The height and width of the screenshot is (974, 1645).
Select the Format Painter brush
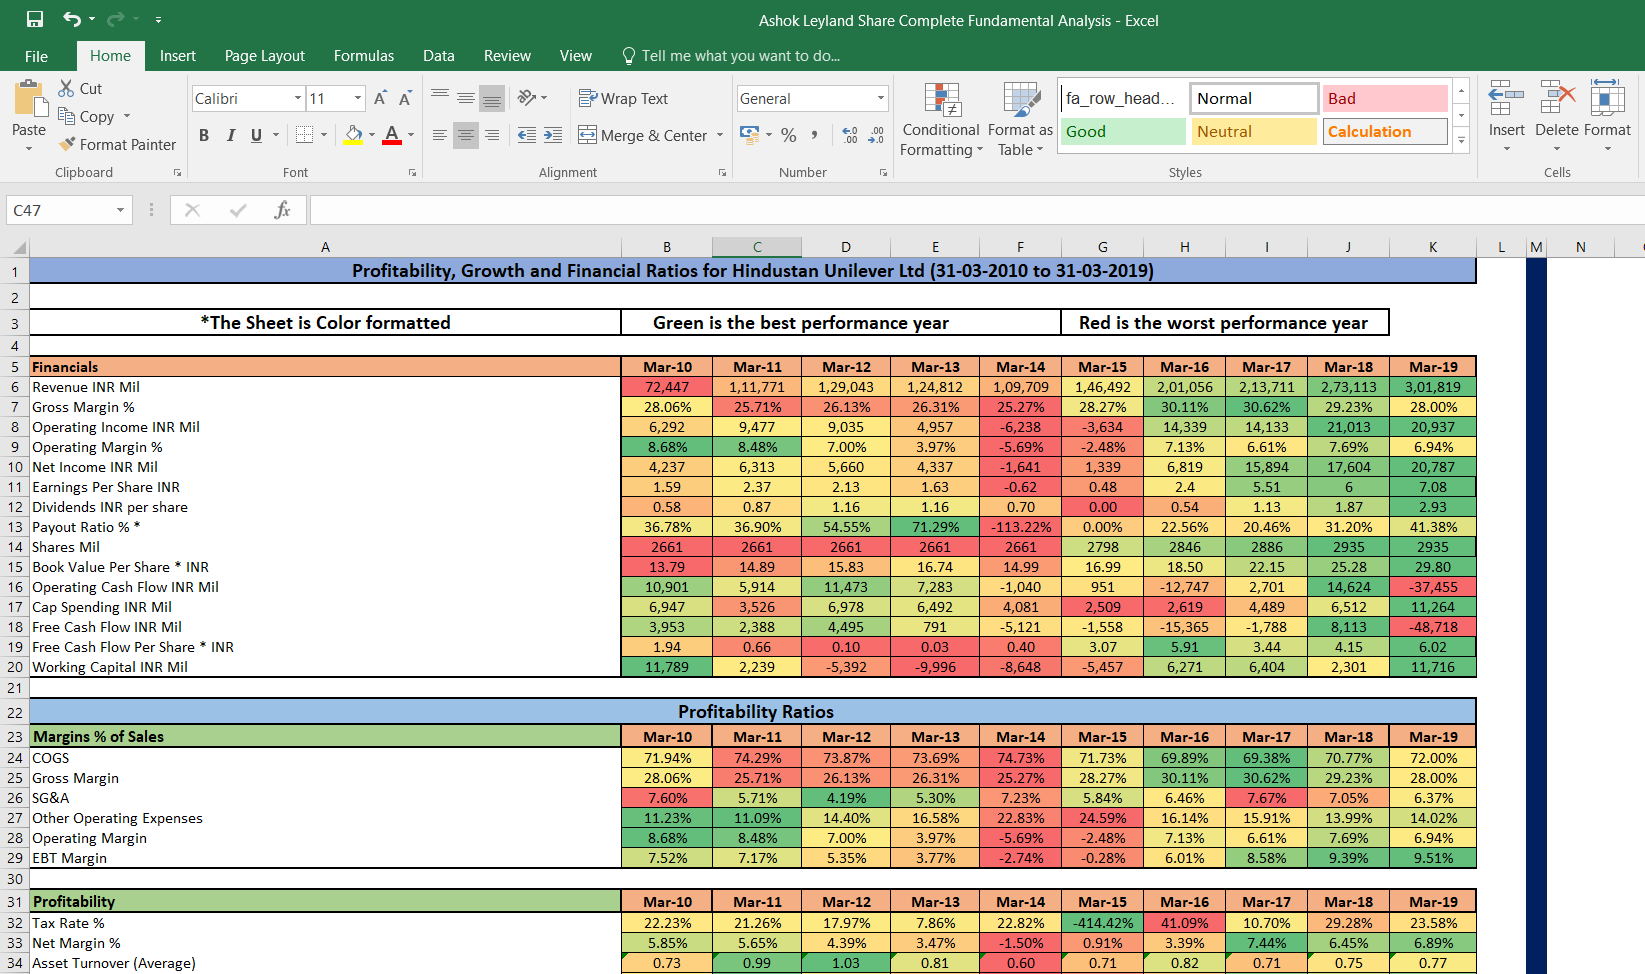[67, 144]
